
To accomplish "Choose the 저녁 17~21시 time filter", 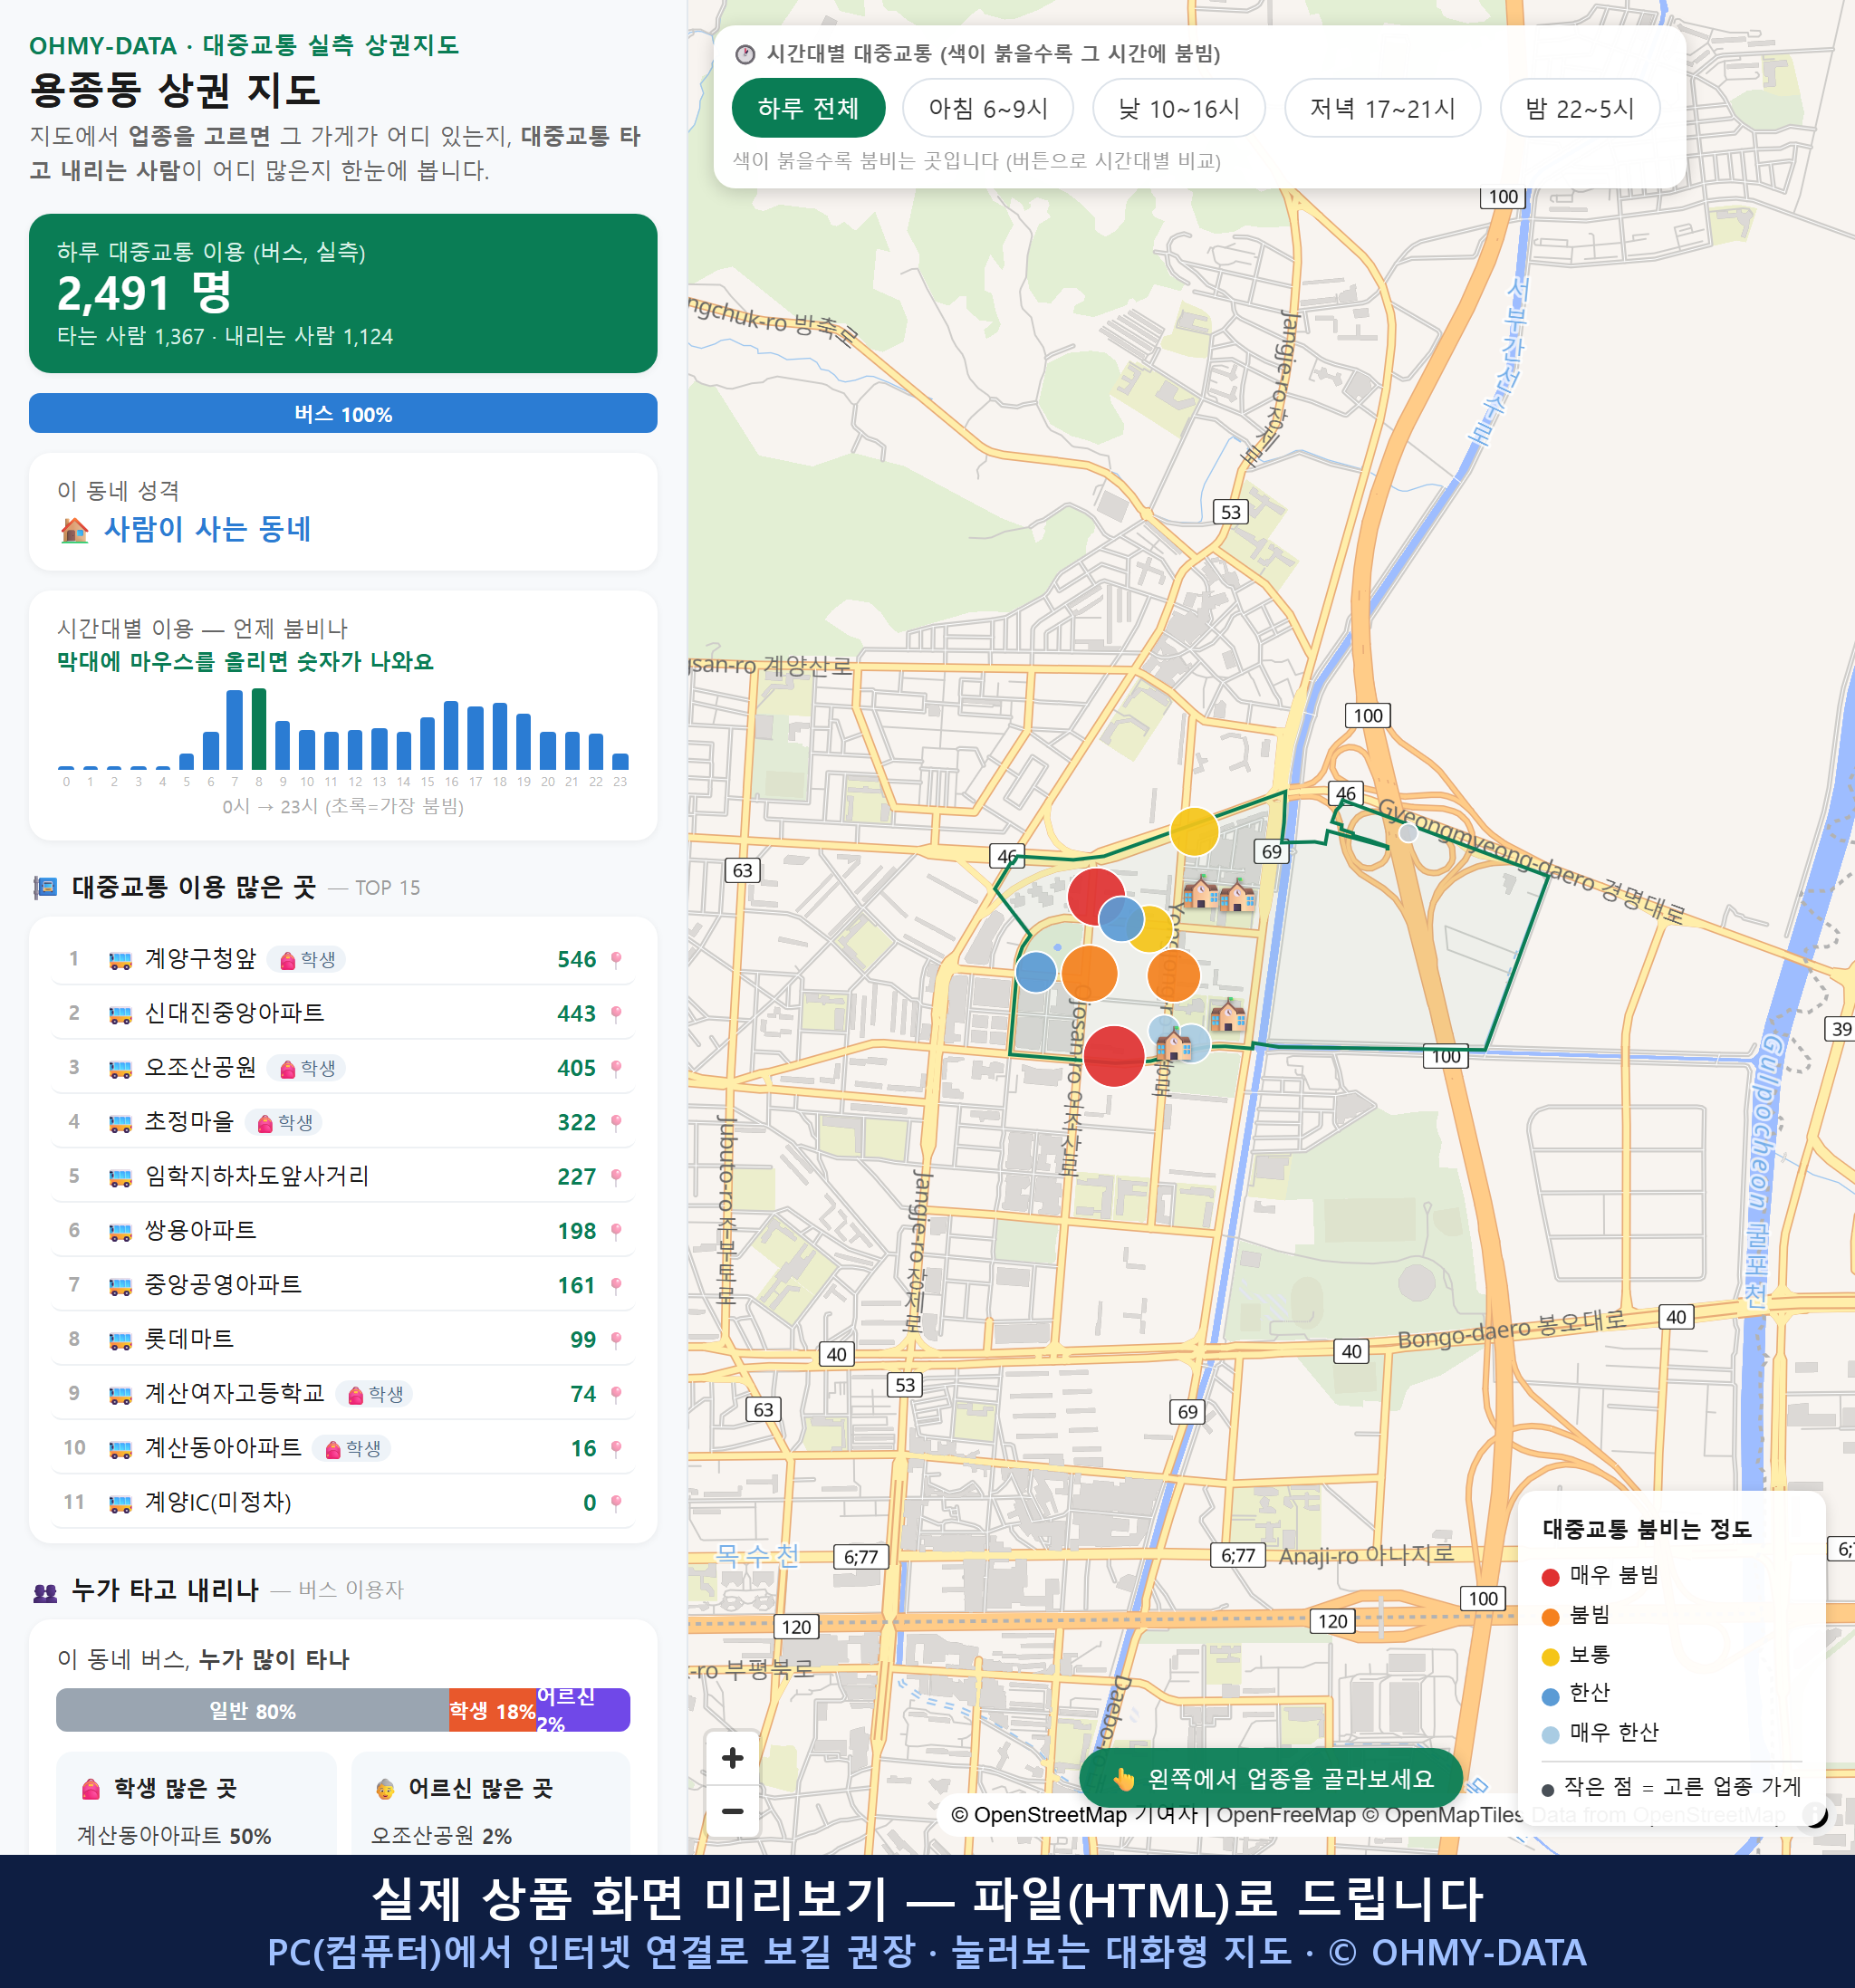I will (1381, 108).
